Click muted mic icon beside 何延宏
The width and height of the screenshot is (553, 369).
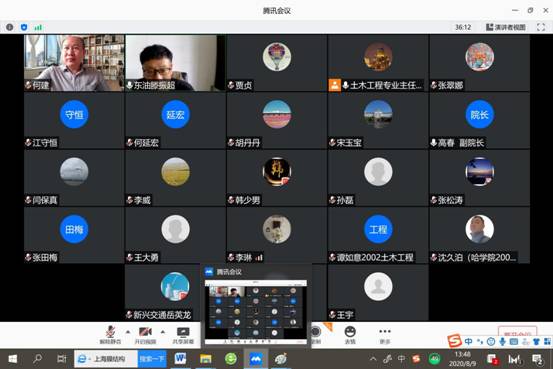coord(129,143)
